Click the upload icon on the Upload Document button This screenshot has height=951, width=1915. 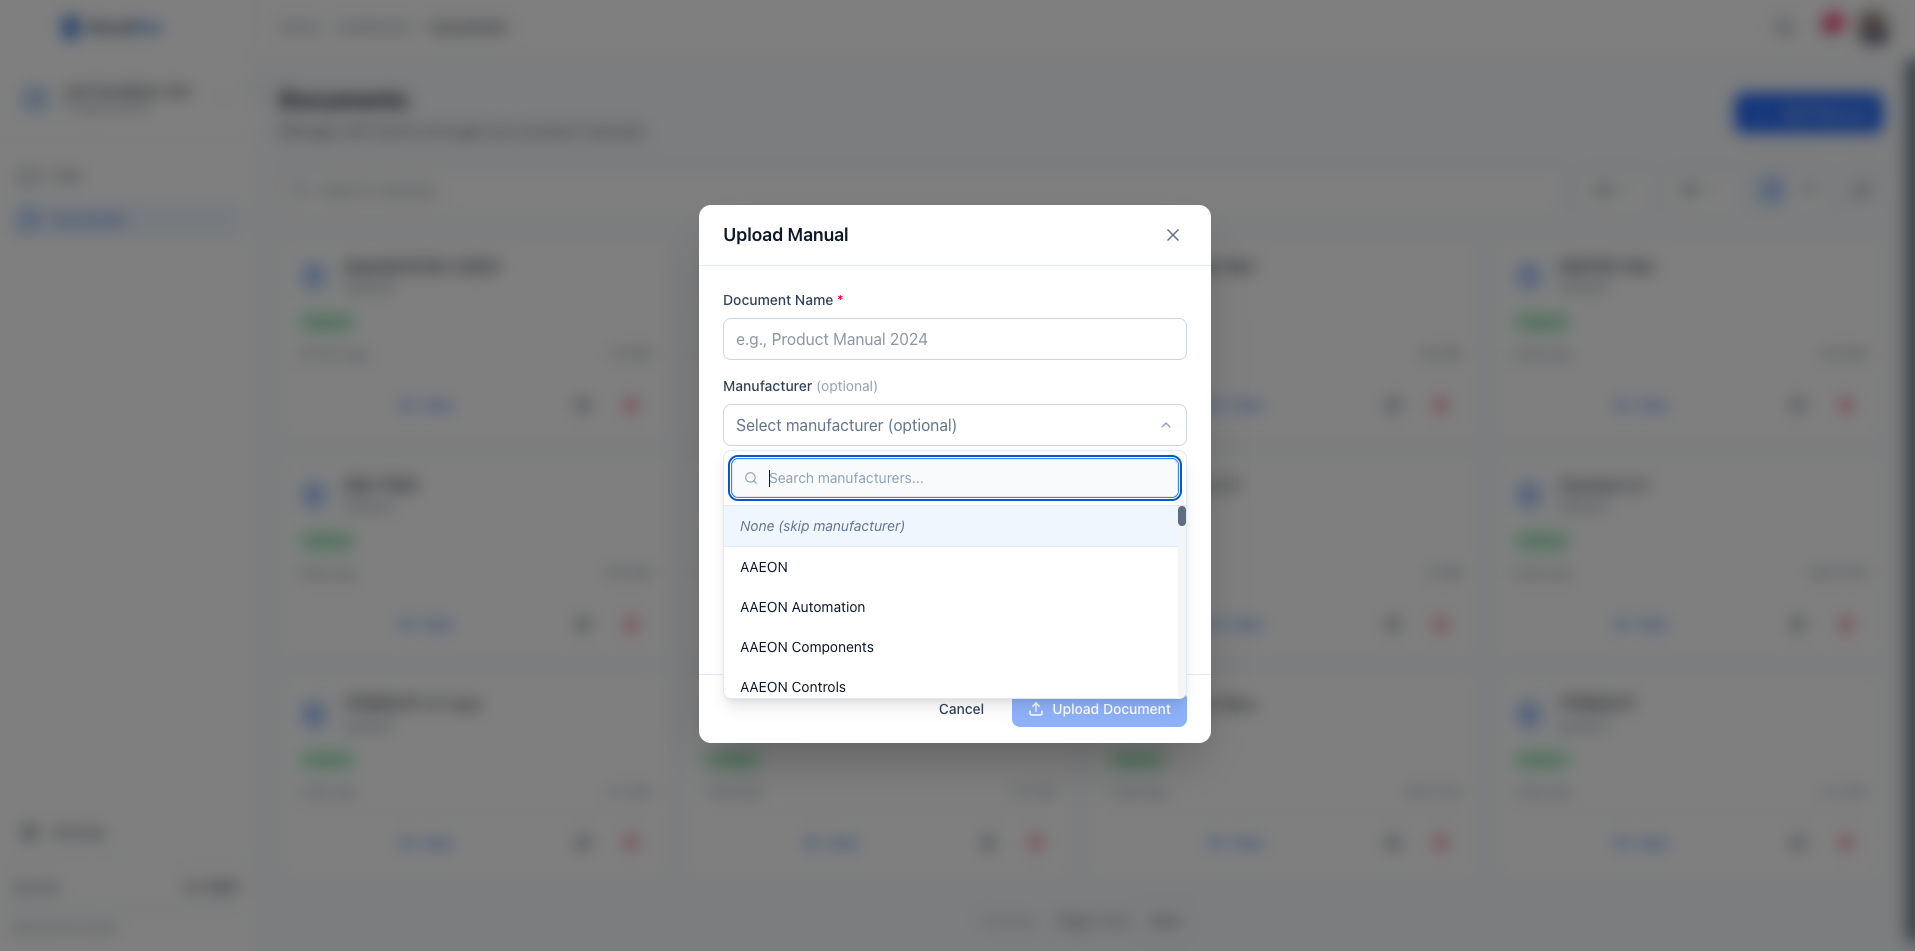pyautogui.click(x=1035, y=709)
